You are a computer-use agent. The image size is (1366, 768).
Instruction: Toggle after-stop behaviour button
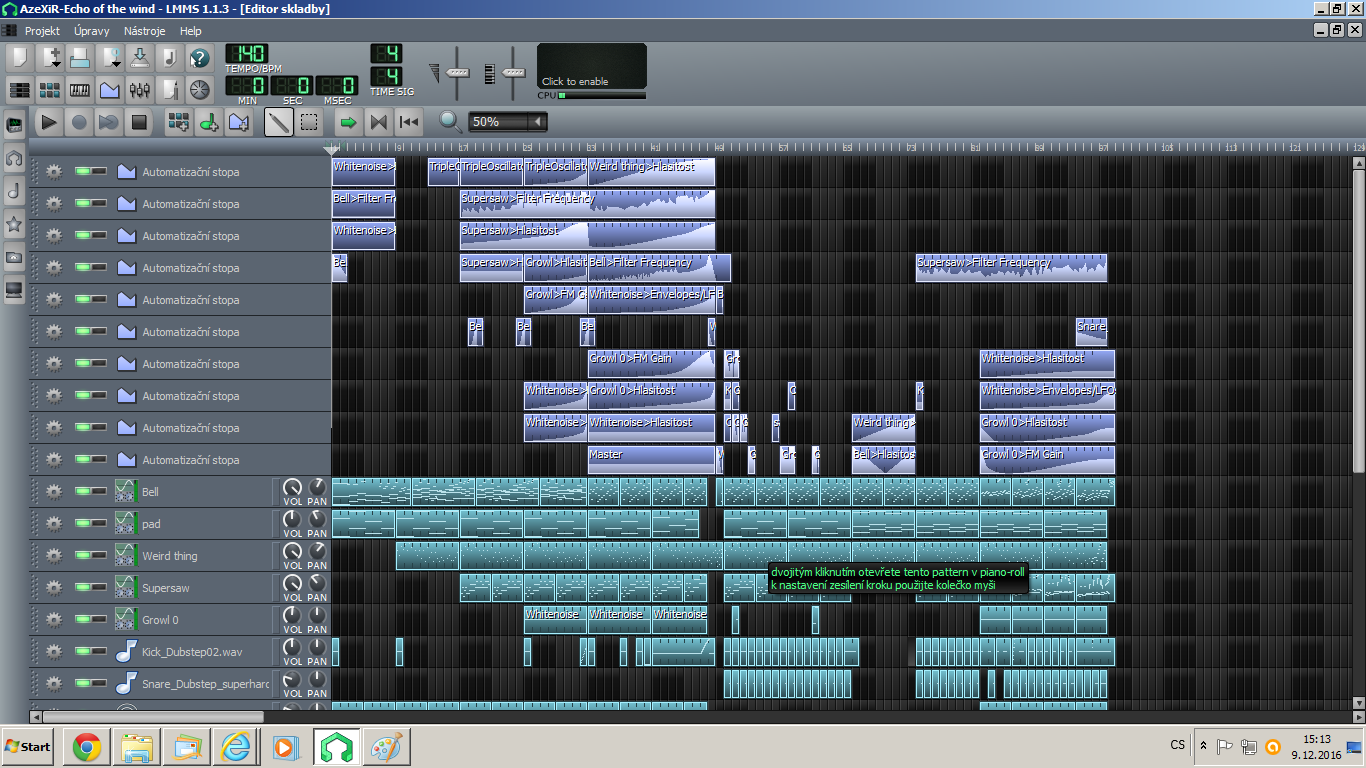tap(408, 122)
